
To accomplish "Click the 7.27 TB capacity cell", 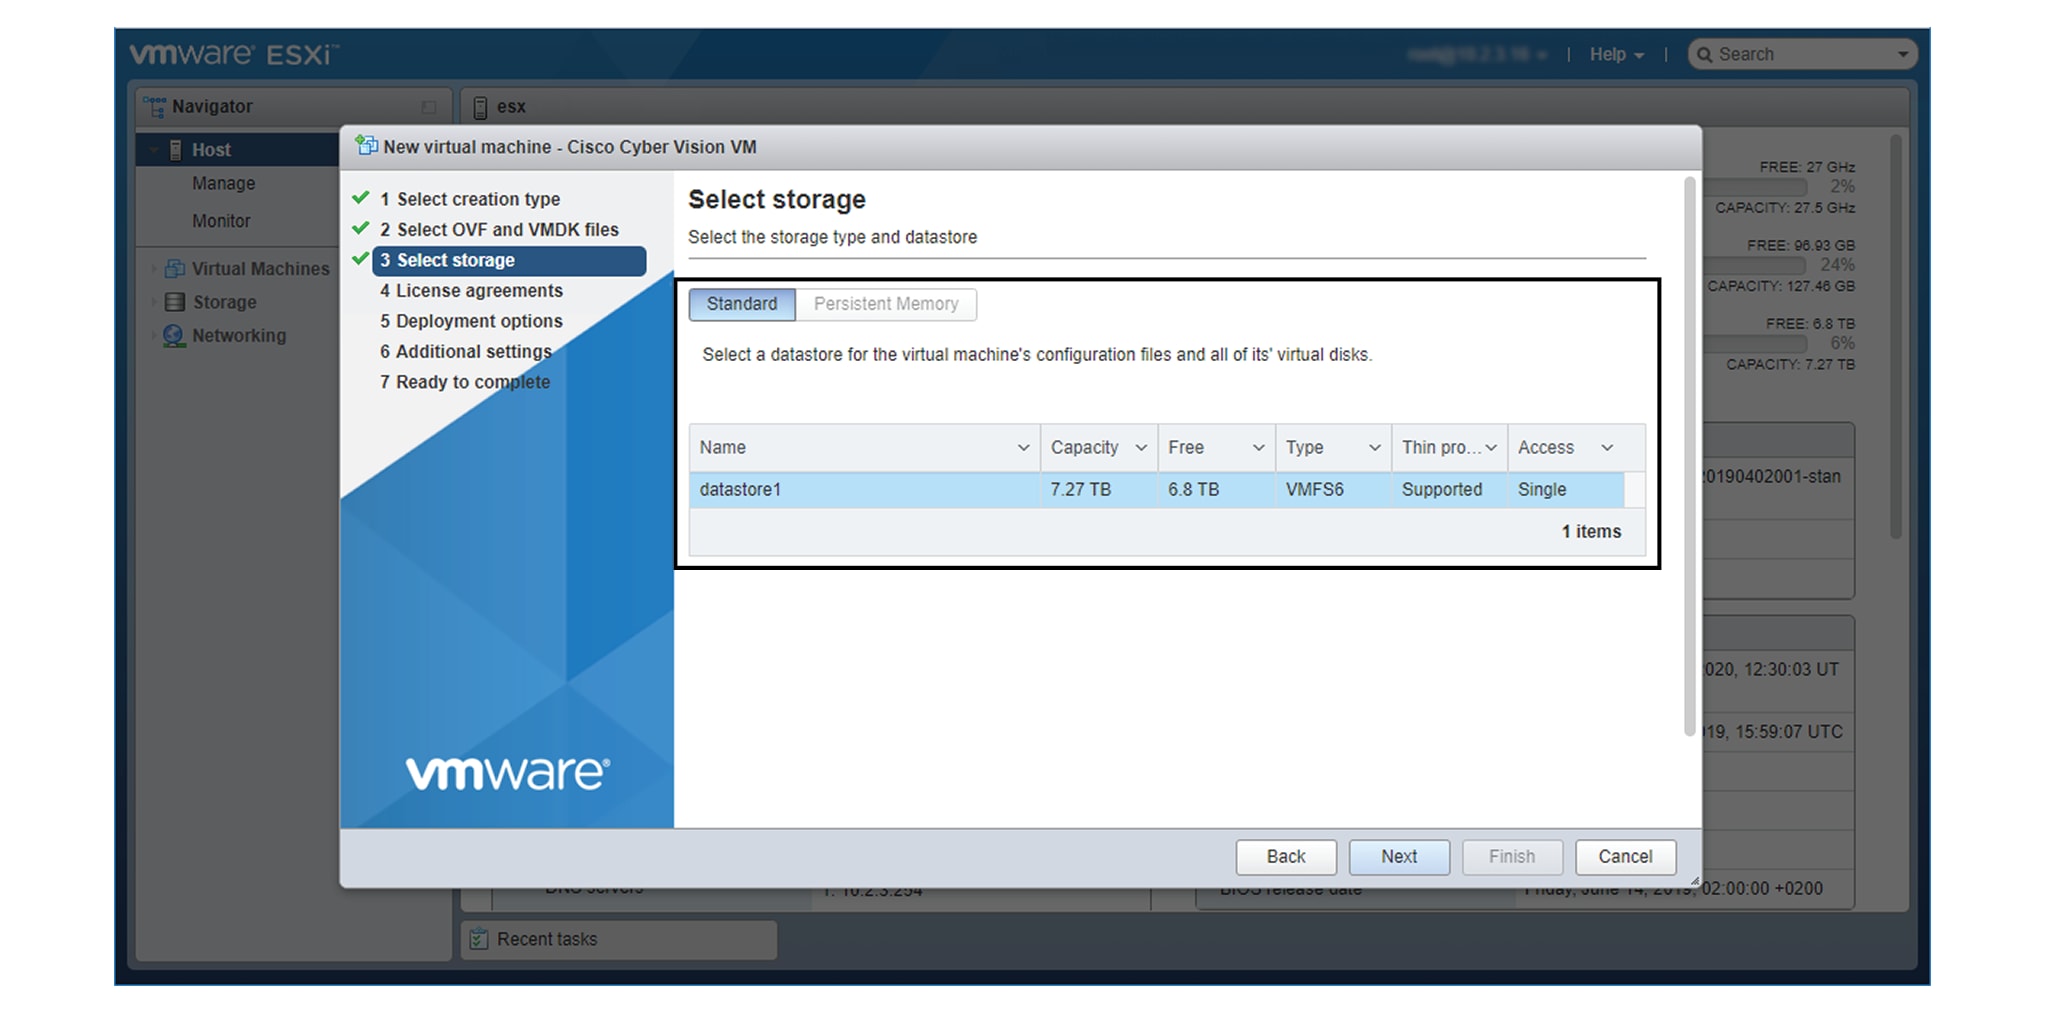I will point(1099,489).
